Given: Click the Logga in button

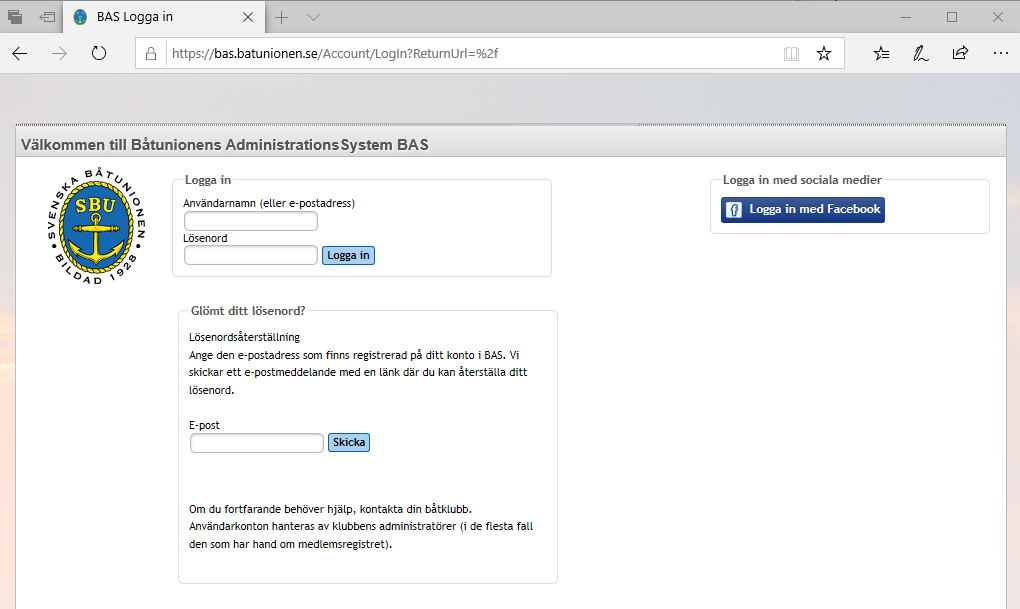Looking at the screenshot, I should 348,255.
